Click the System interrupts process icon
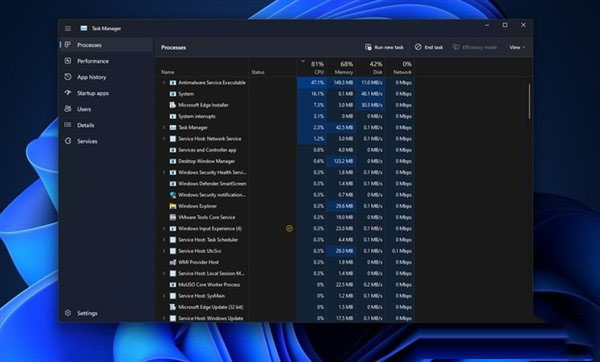The width and height of the screenshot is (600, 362). (x=173, y=116)
